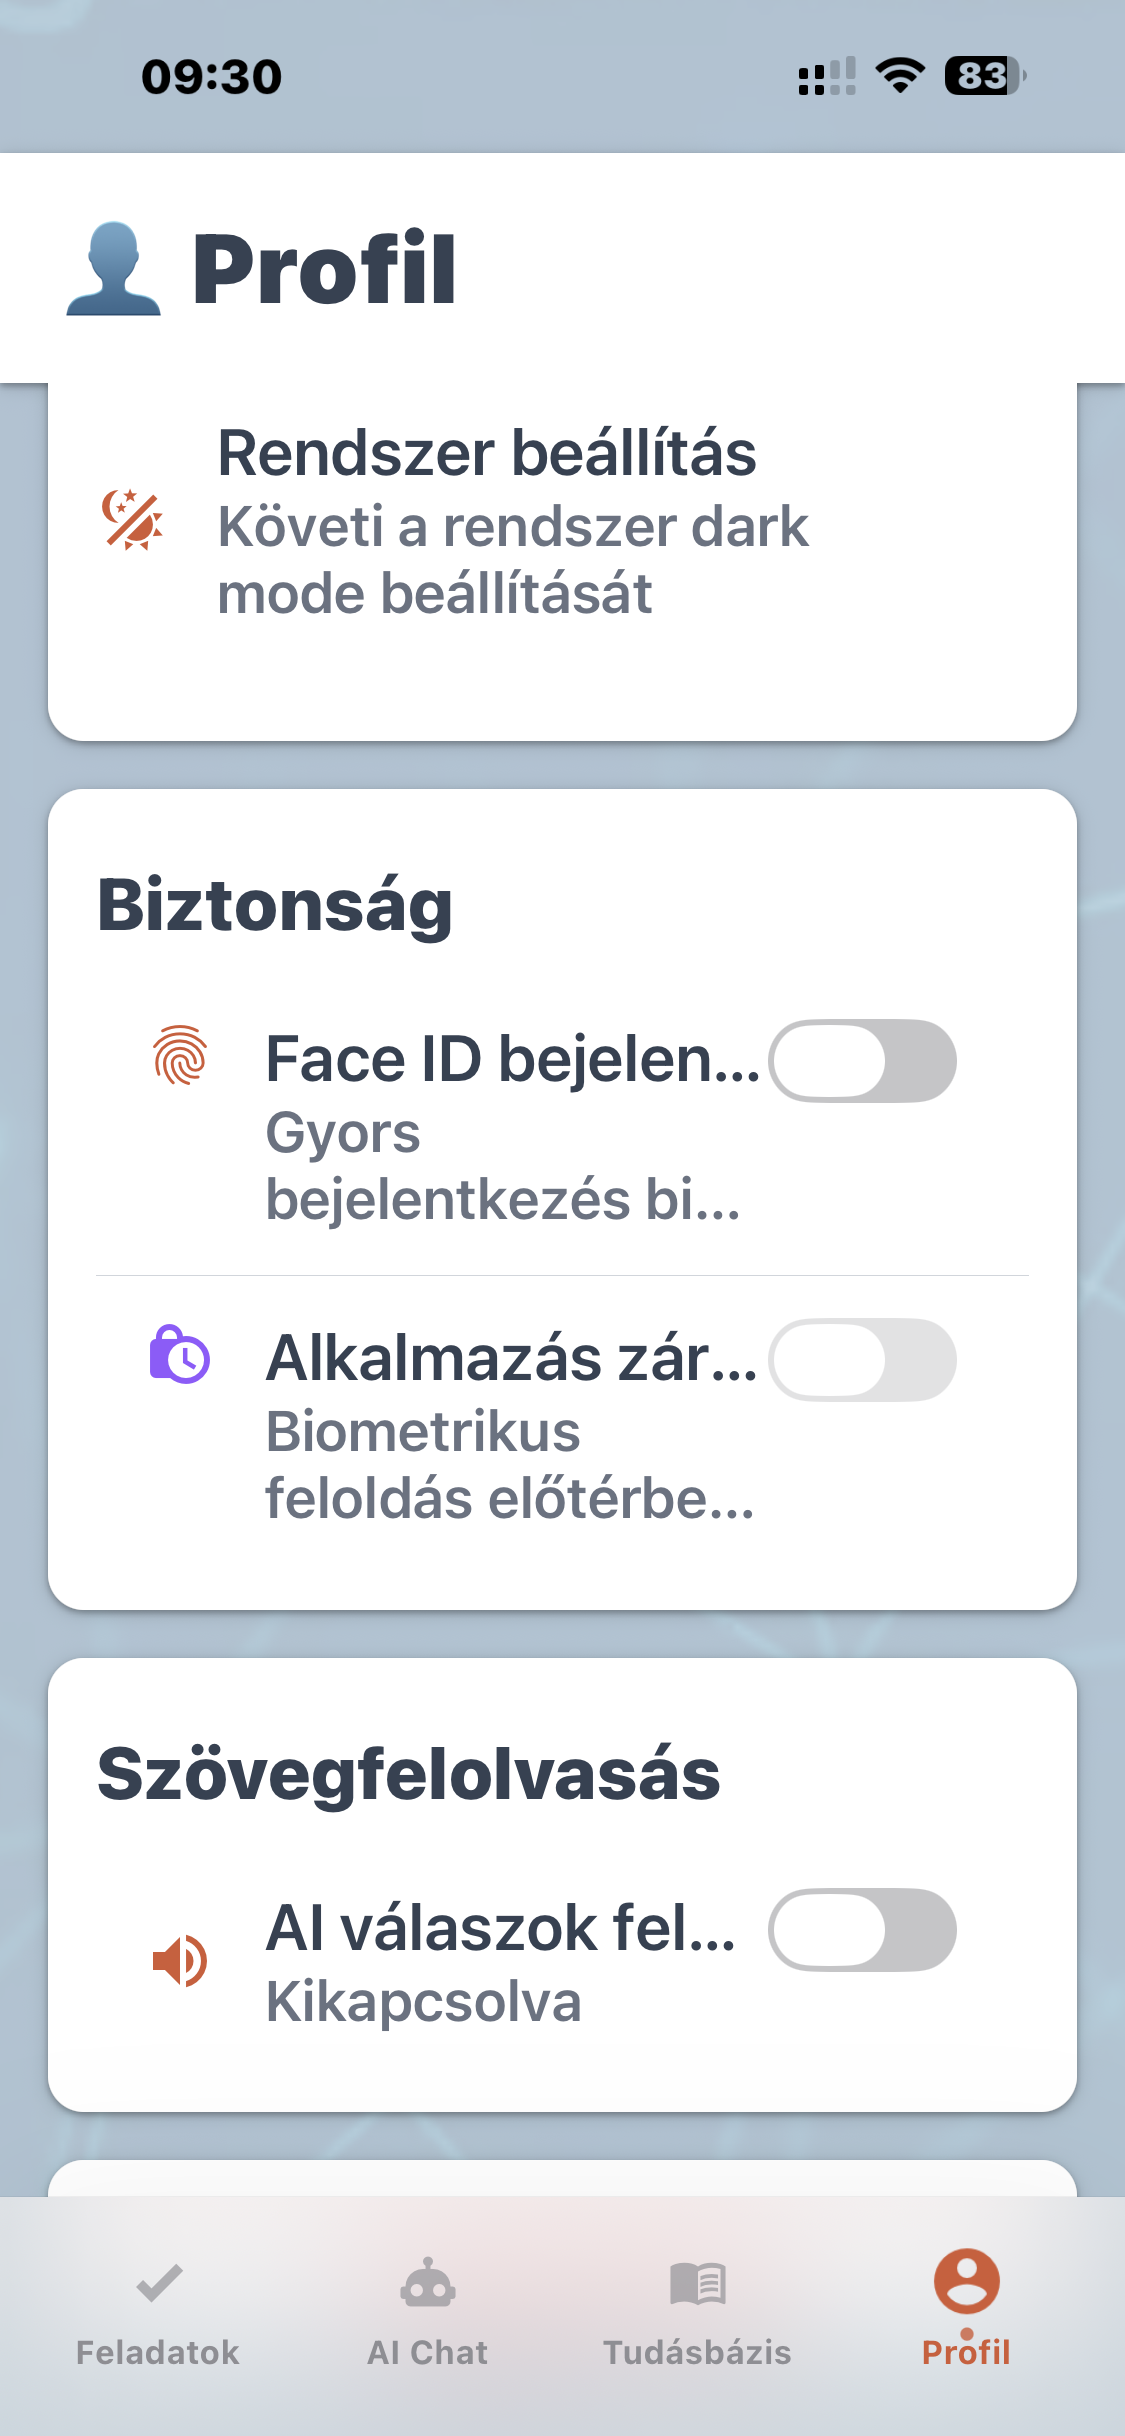Tap the Wi-Fi icon in status bar
Screen dimensions: 1125x2436
pyautogui.click(x=900, y=76)
